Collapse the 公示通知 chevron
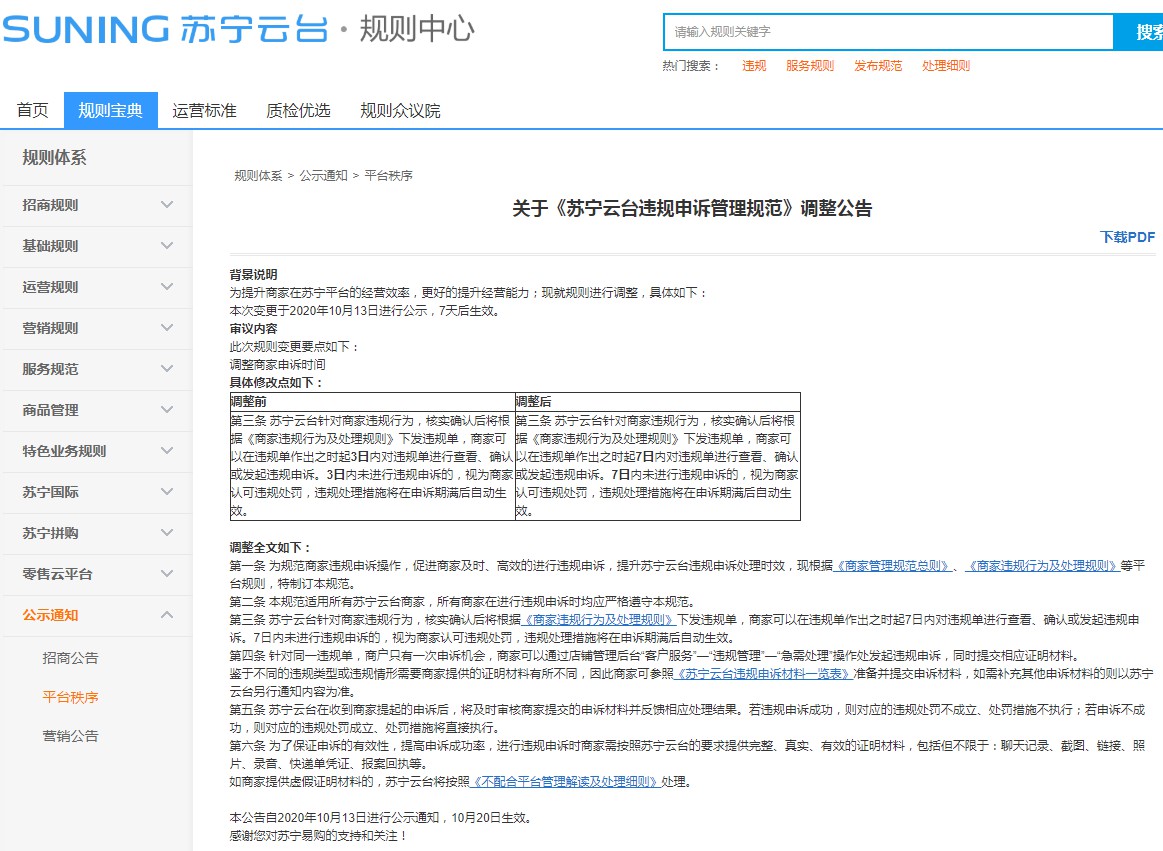The height and width of the screenshot is (851, 1163). pyautogui.click(x=167, y=614)
